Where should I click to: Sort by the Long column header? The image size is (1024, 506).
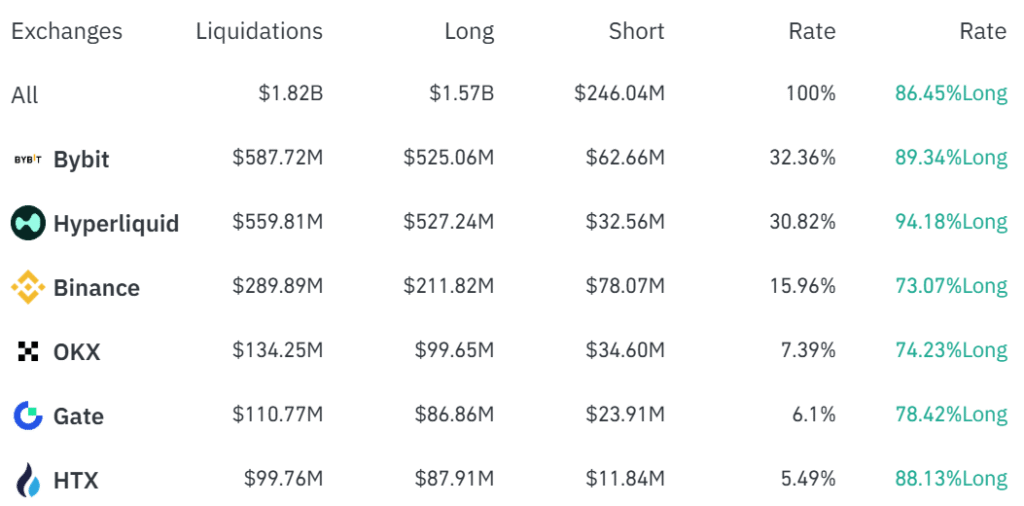coord(469,31)
